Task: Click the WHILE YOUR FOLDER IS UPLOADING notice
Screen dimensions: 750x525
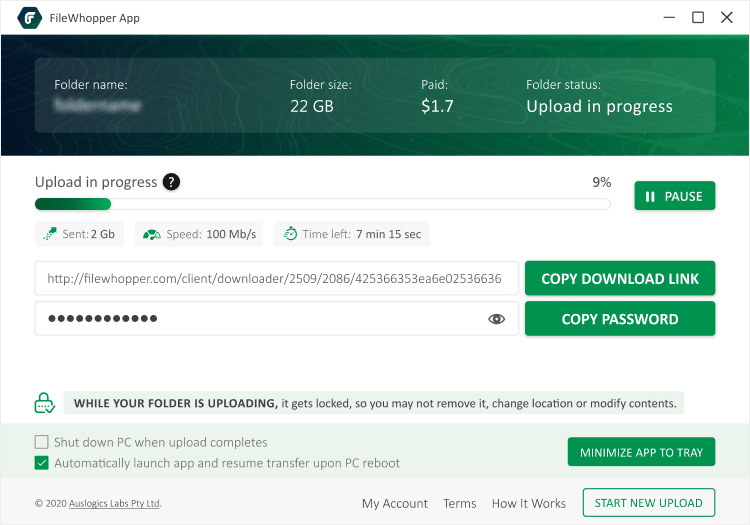Action: [374, 403]
